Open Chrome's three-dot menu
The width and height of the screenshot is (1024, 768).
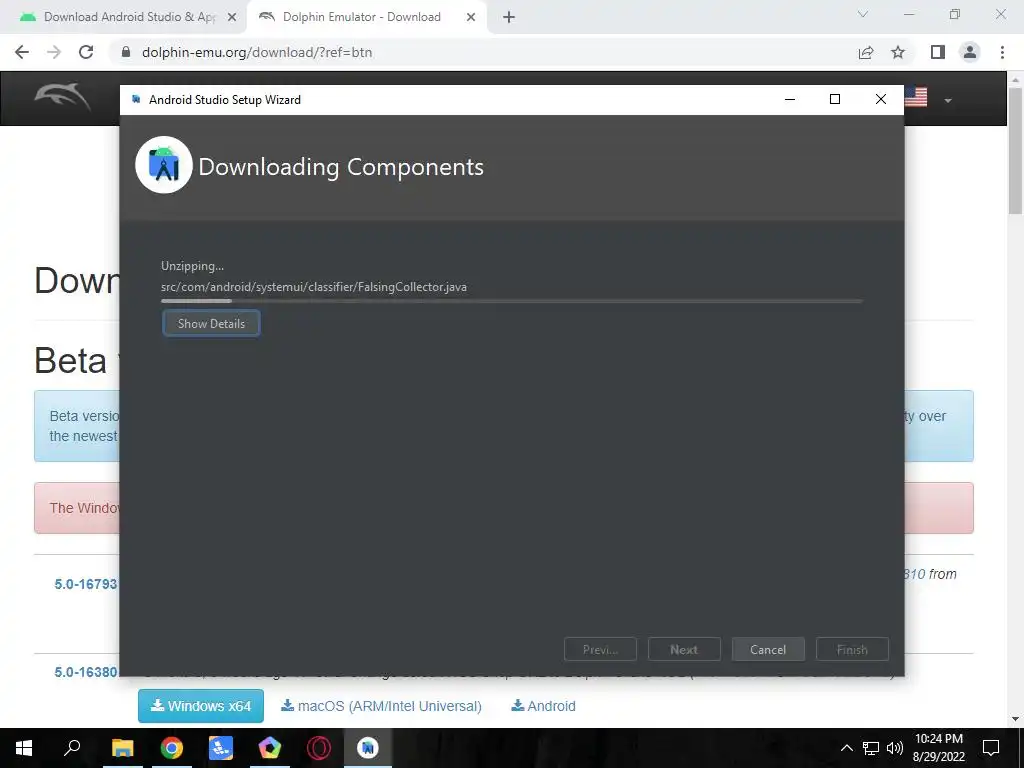pyautogui.click(x=1002, y=52)
